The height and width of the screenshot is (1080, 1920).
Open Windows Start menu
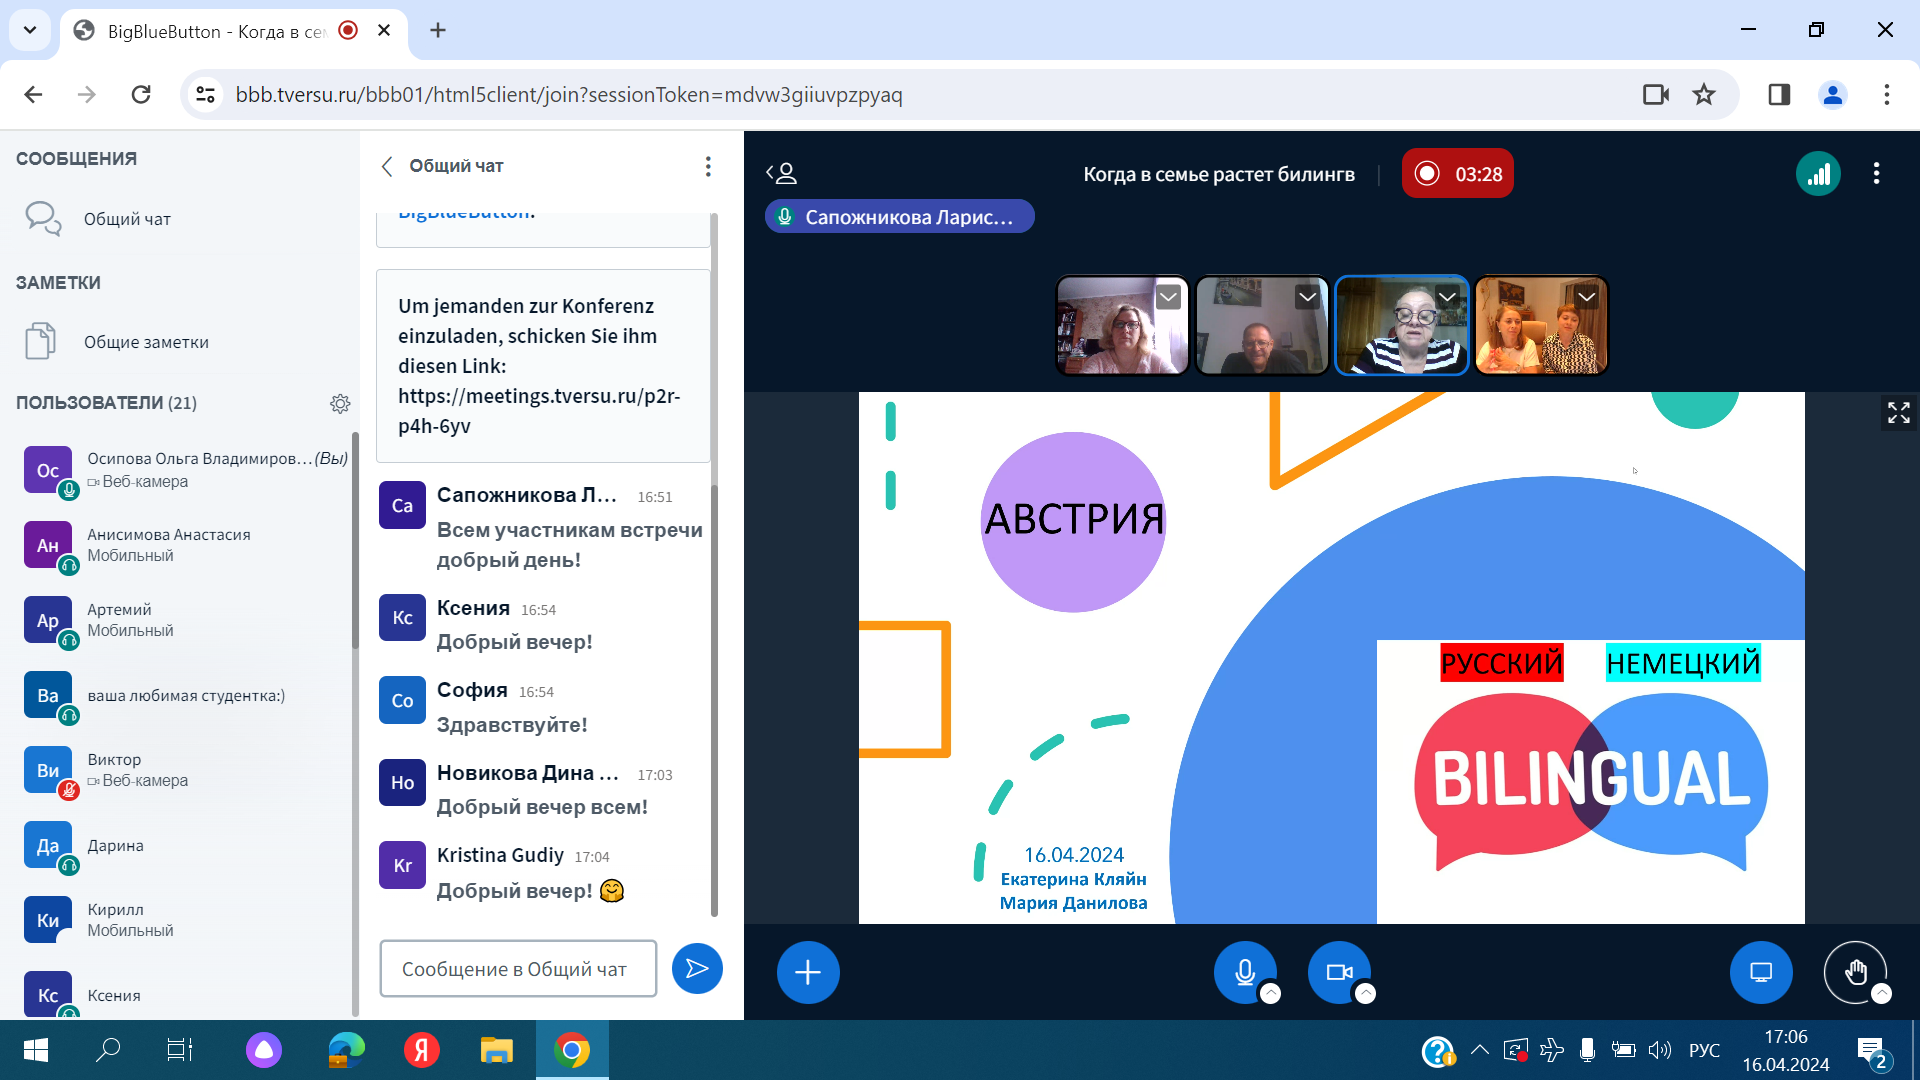pos(35,1050)
